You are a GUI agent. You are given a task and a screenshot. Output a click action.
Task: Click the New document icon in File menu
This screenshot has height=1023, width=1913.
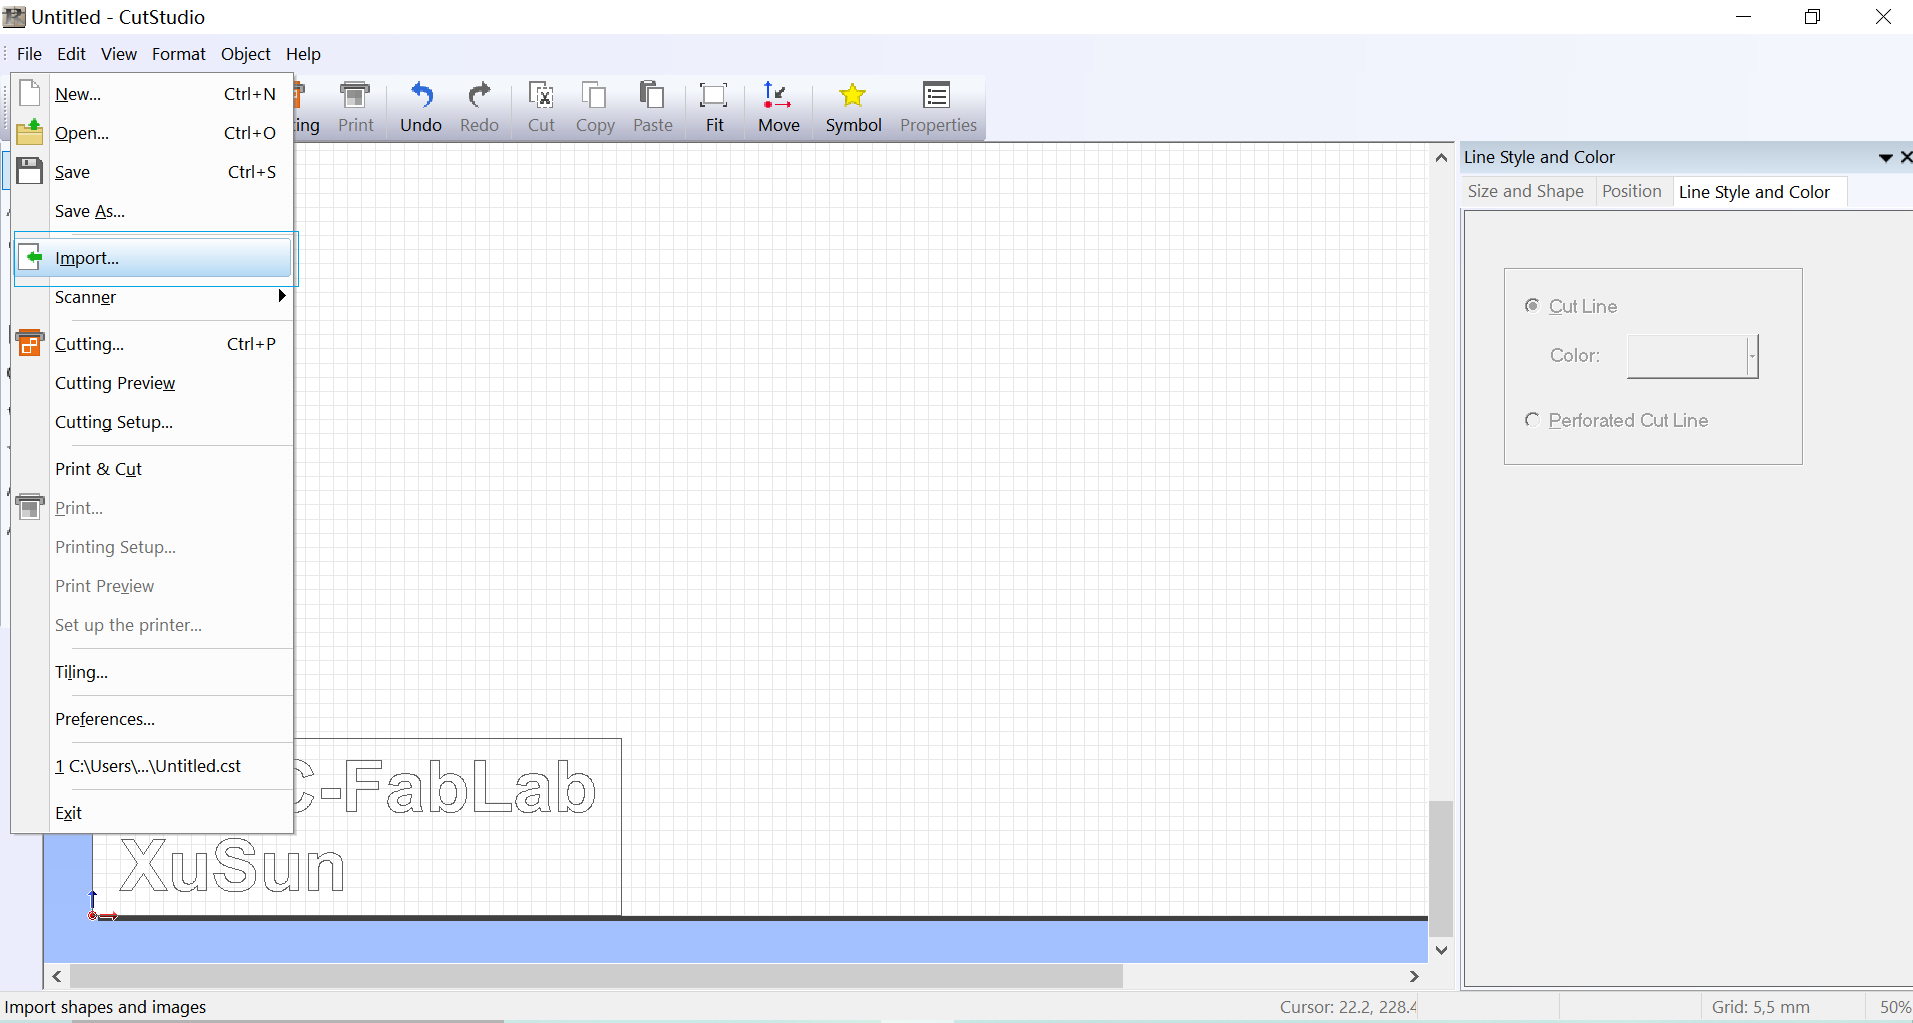(30, 93)
